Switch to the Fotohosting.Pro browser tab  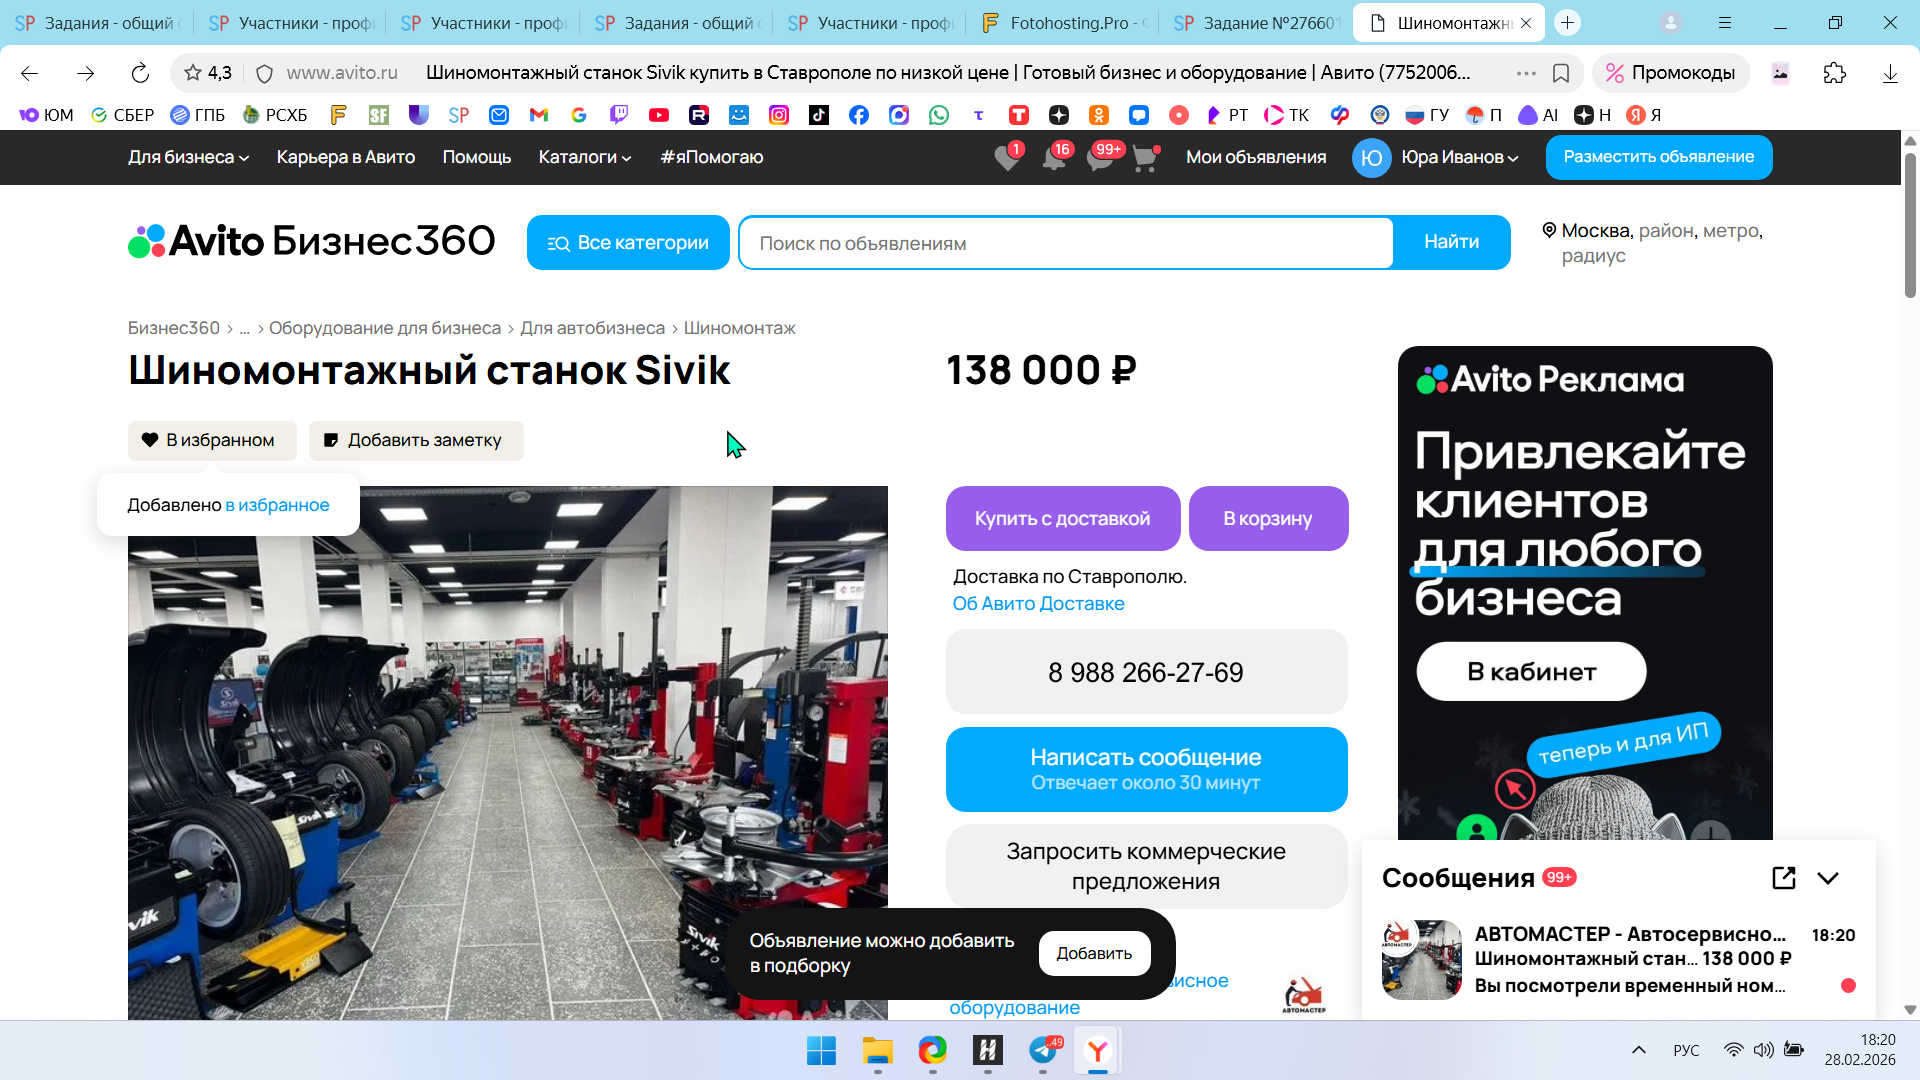coord(1066,22)
